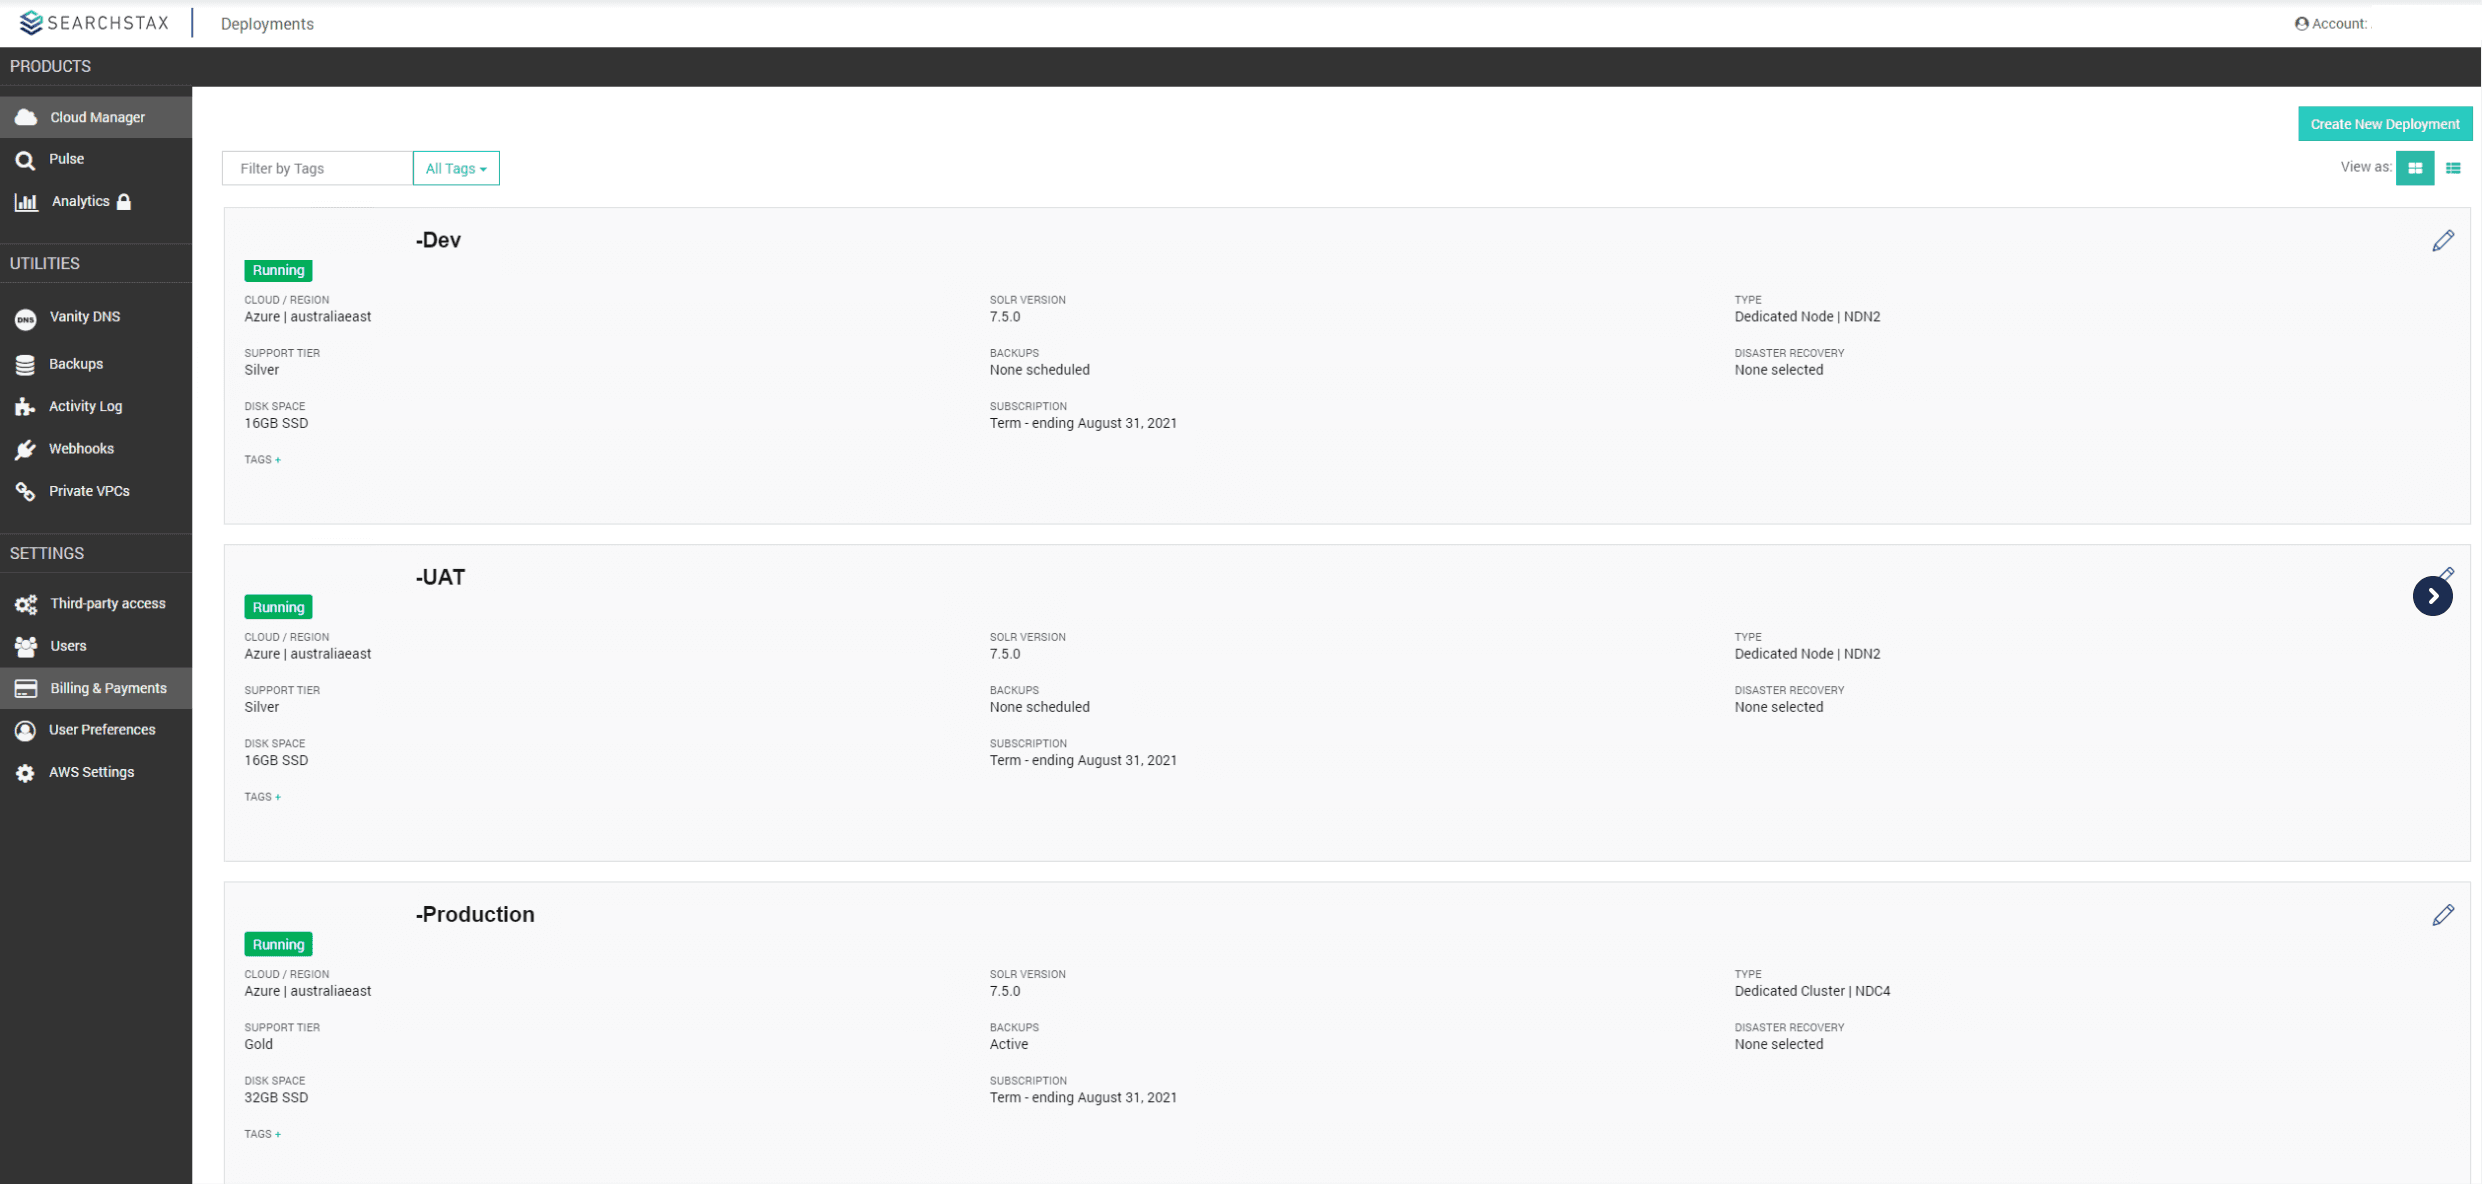Viewport: 2482px width, 1184px height.
Task: Access Activity Log utility
Action: tap(85, 405)
